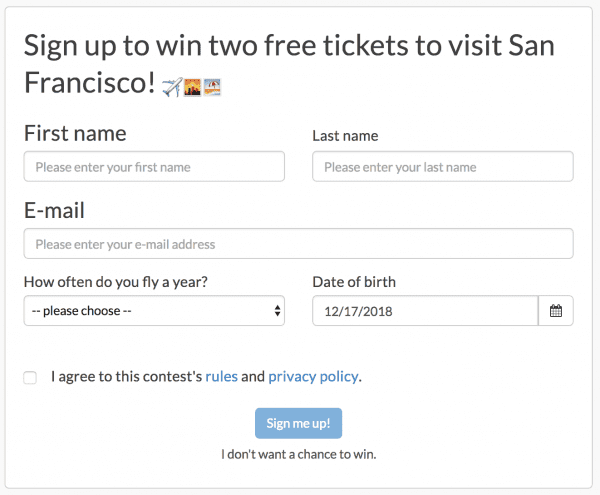
Task: Click the up-down arrows on the flight frequency select
Action: [x=277, y=311]
